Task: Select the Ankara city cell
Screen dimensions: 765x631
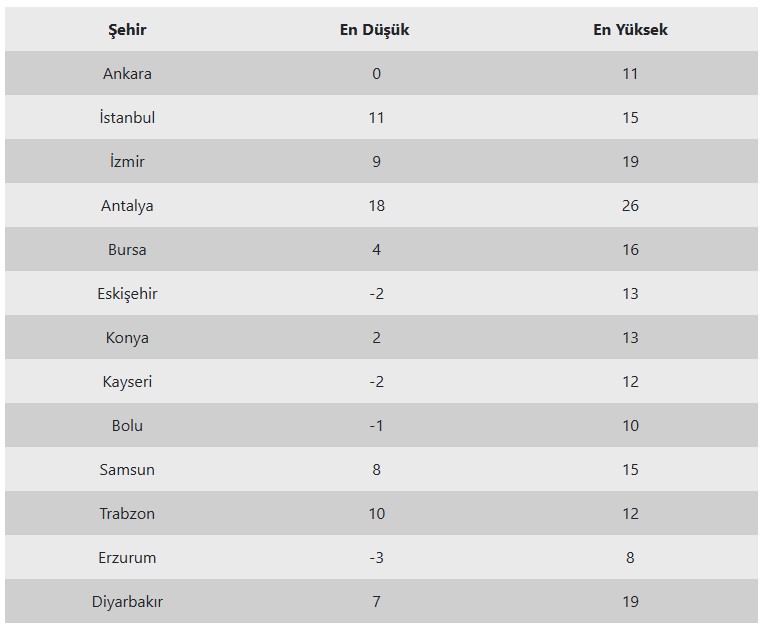Action: point(127,74)
